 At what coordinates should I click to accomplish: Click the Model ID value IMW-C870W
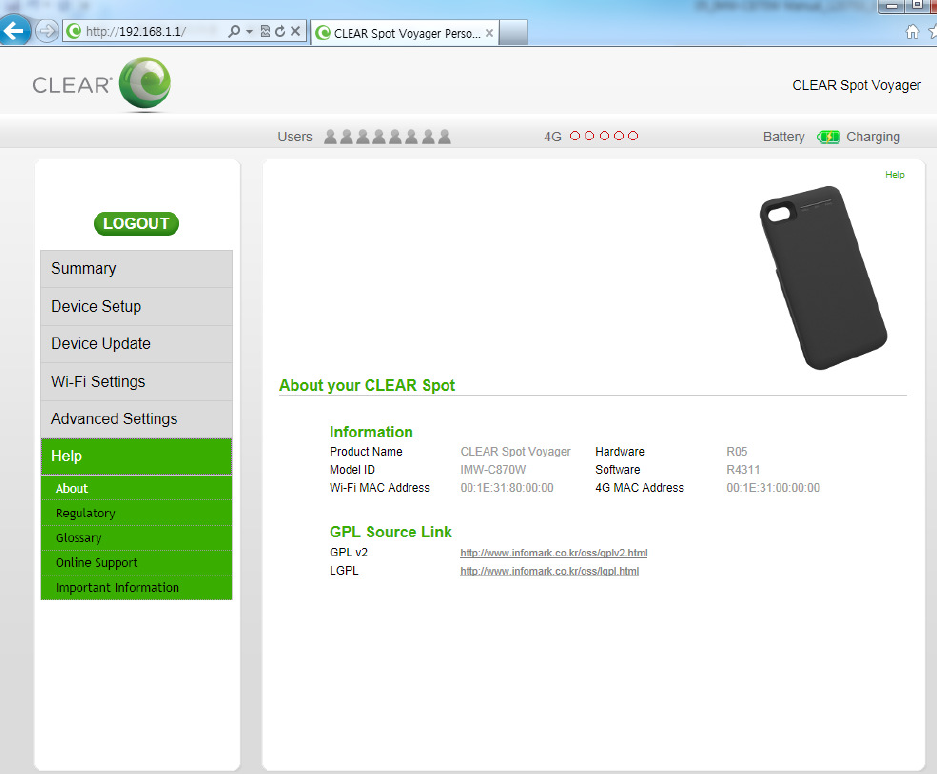click(x=493, y=470)
